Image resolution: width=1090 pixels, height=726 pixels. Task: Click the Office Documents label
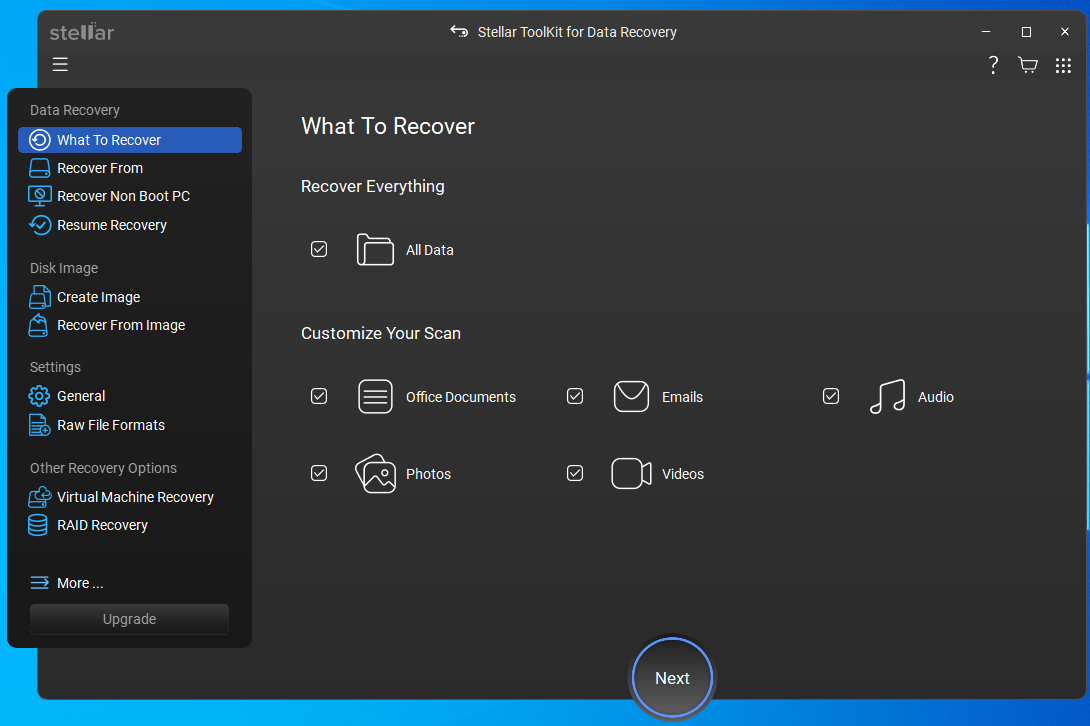pos(461,396)
